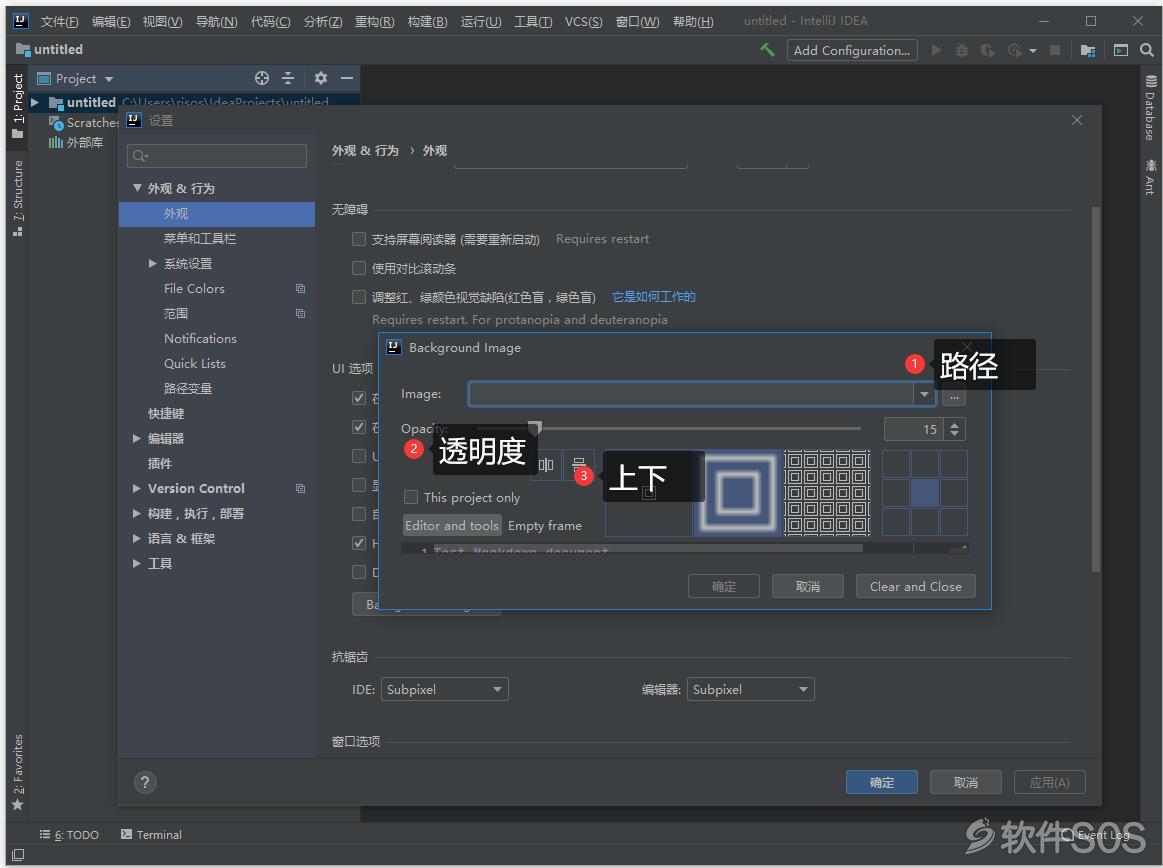Screen dimensions: 1163x868
Task: Select the Editor and tools toggle
Action: click(x=452, y=525)
